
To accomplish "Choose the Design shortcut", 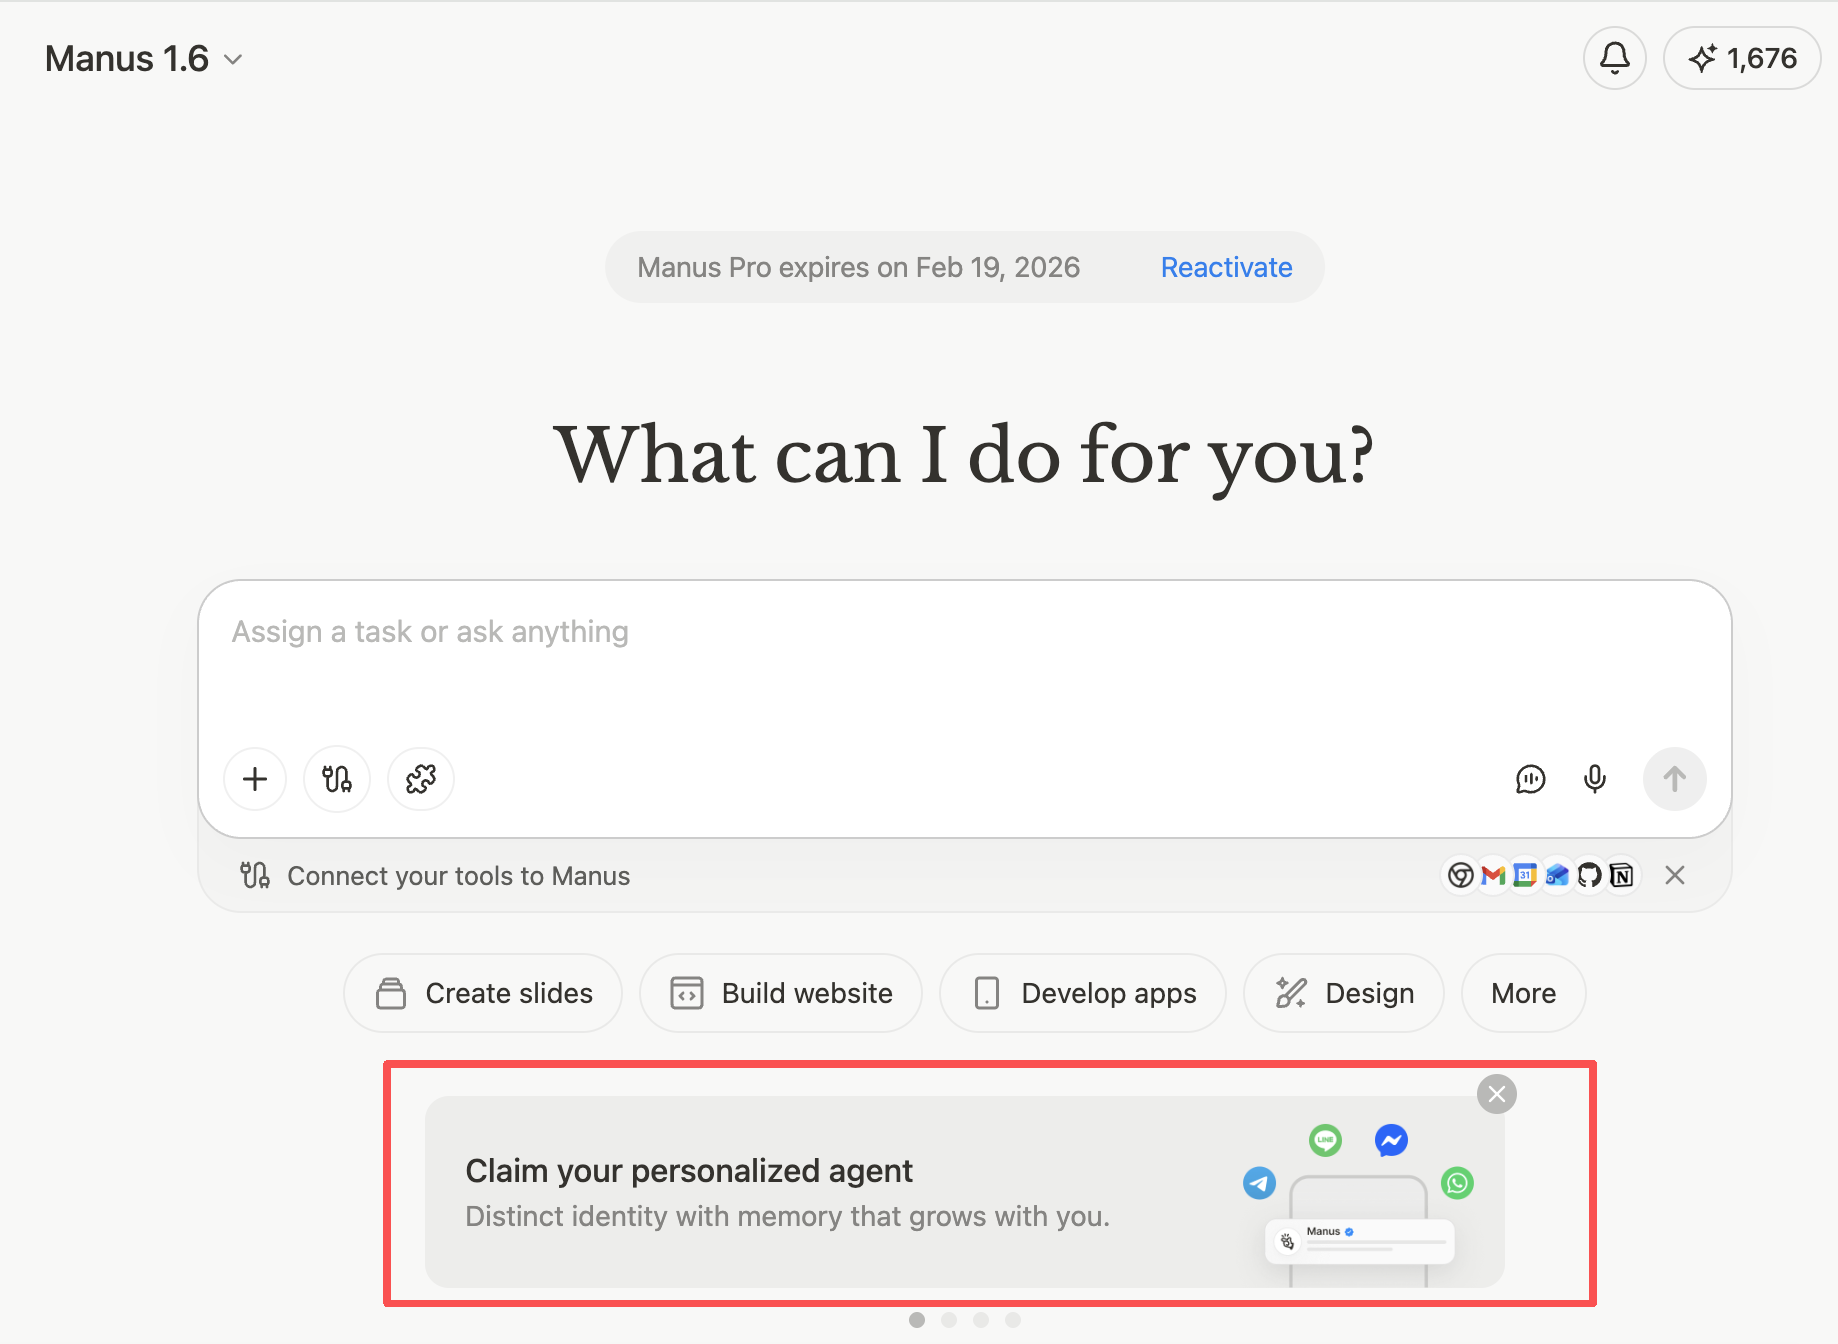I will (1344, 993).
